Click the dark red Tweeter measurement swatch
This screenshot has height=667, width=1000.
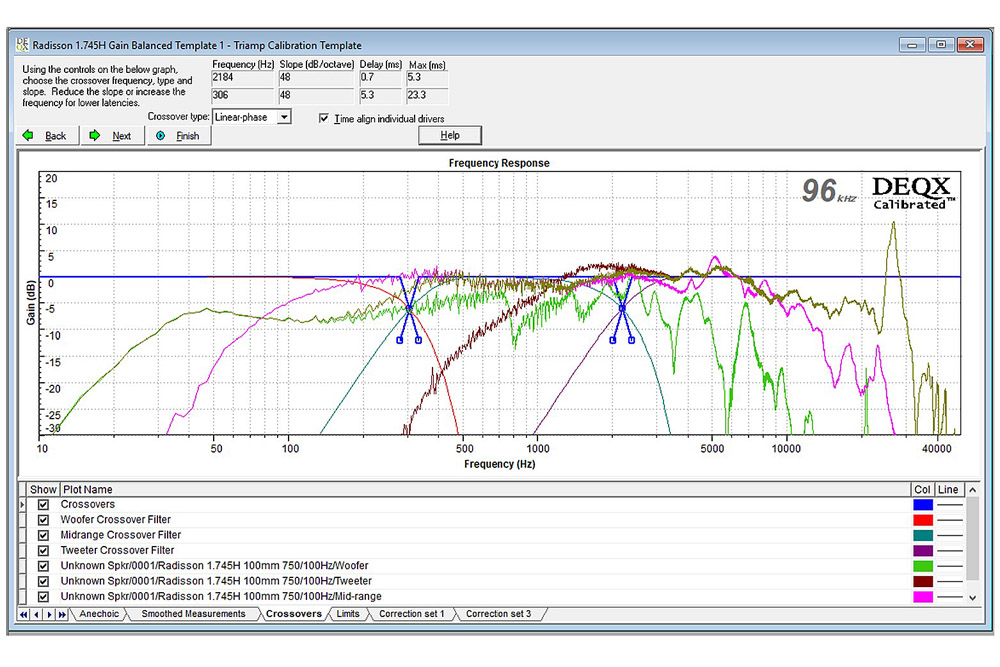pos(923,581)
